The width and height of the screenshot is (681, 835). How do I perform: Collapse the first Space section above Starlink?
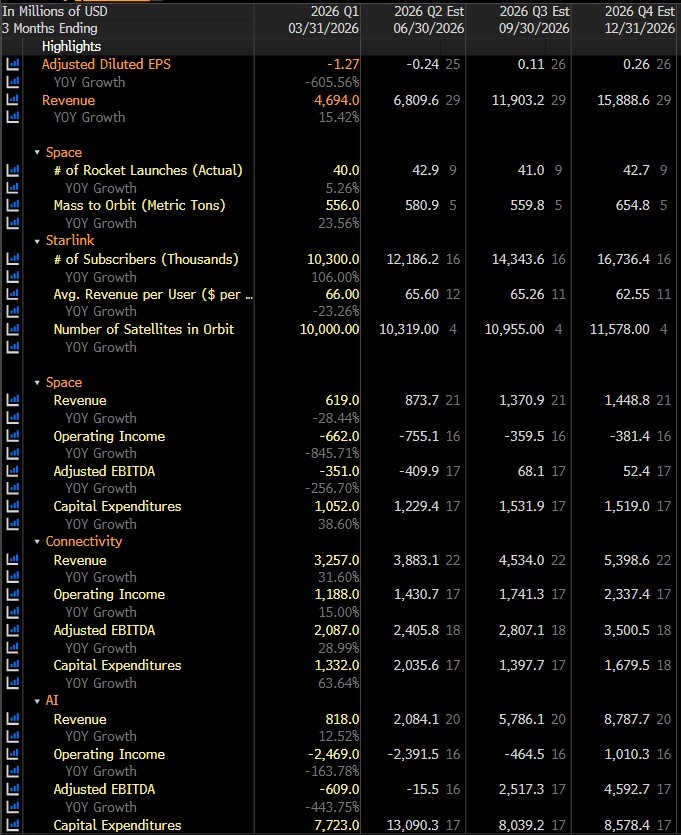click(x=37, y=153)
